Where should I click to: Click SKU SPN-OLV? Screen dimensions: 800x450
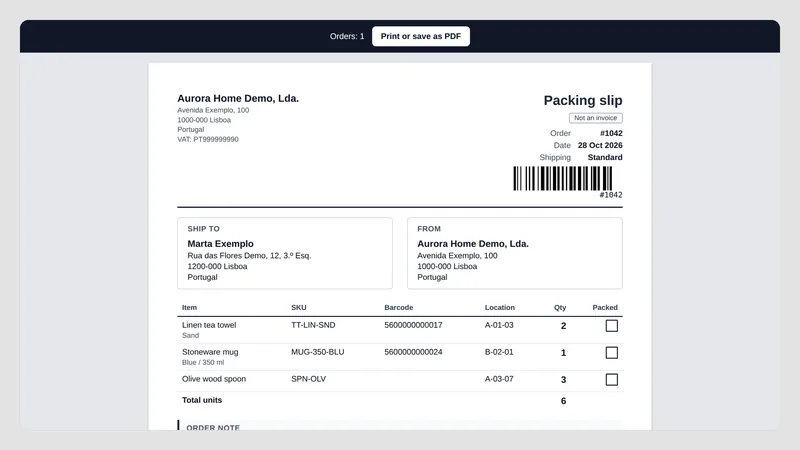pyautogui.click(x=308, y=379)
